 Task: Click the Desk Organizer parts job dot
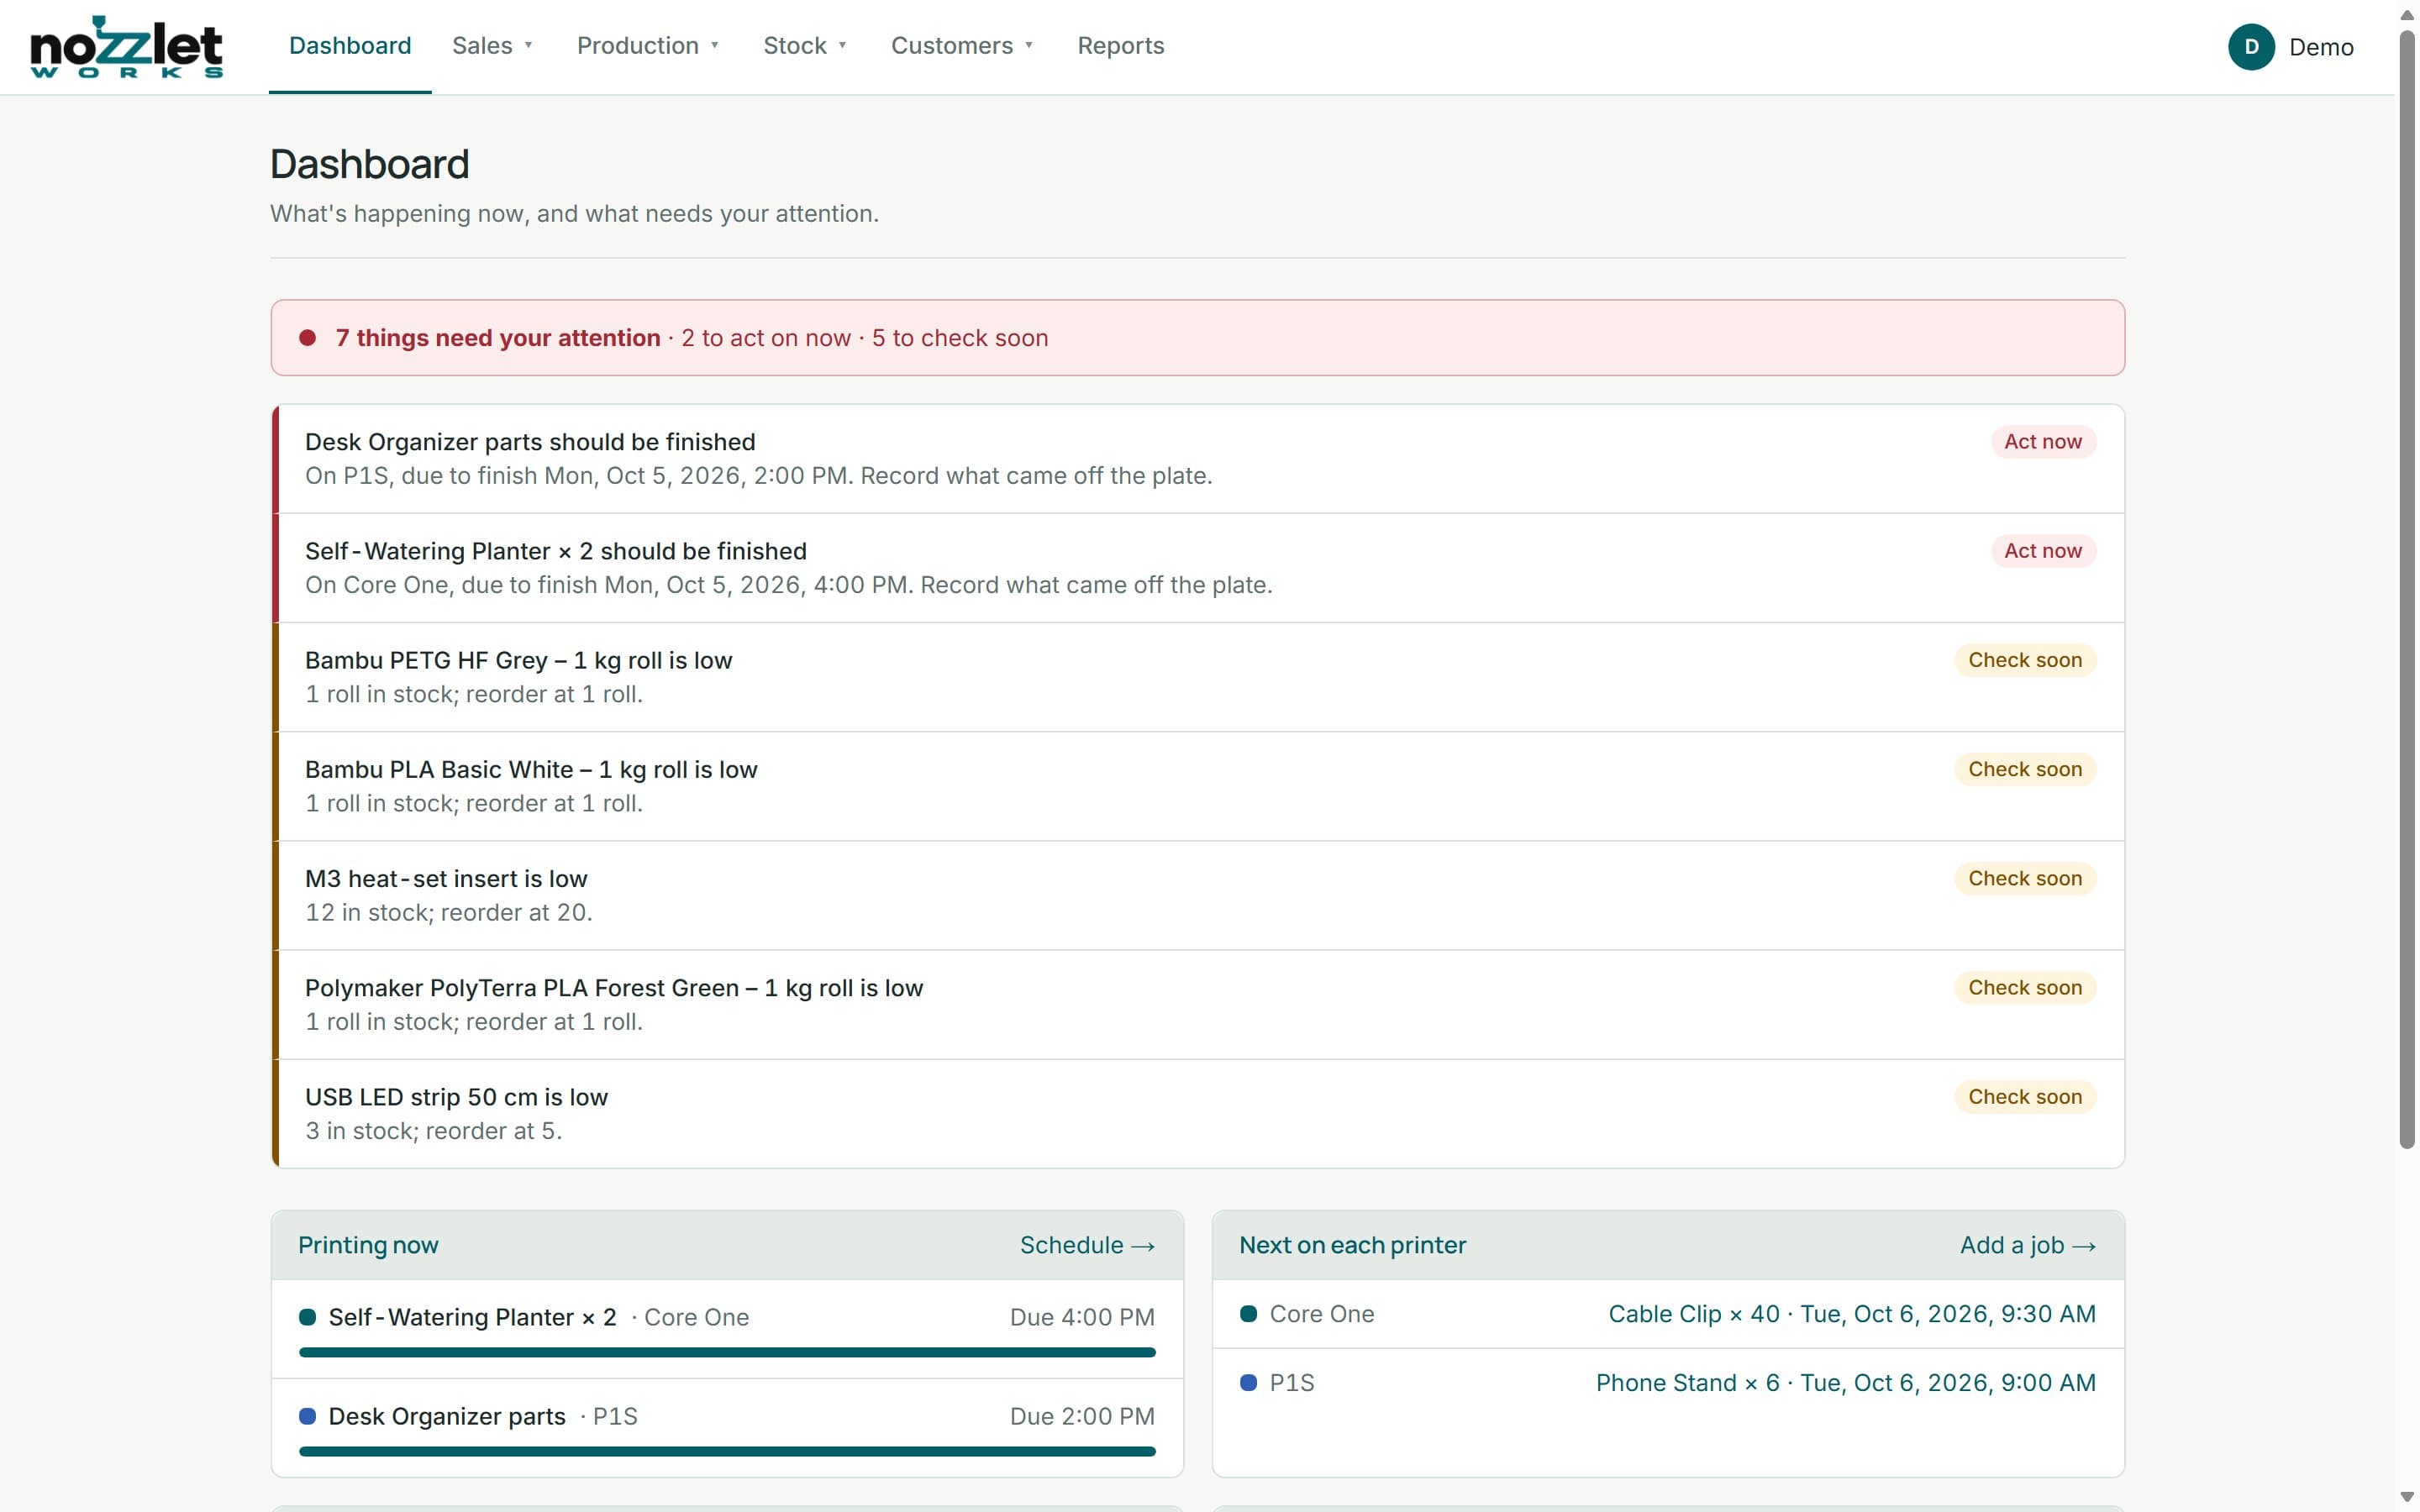308,1416
